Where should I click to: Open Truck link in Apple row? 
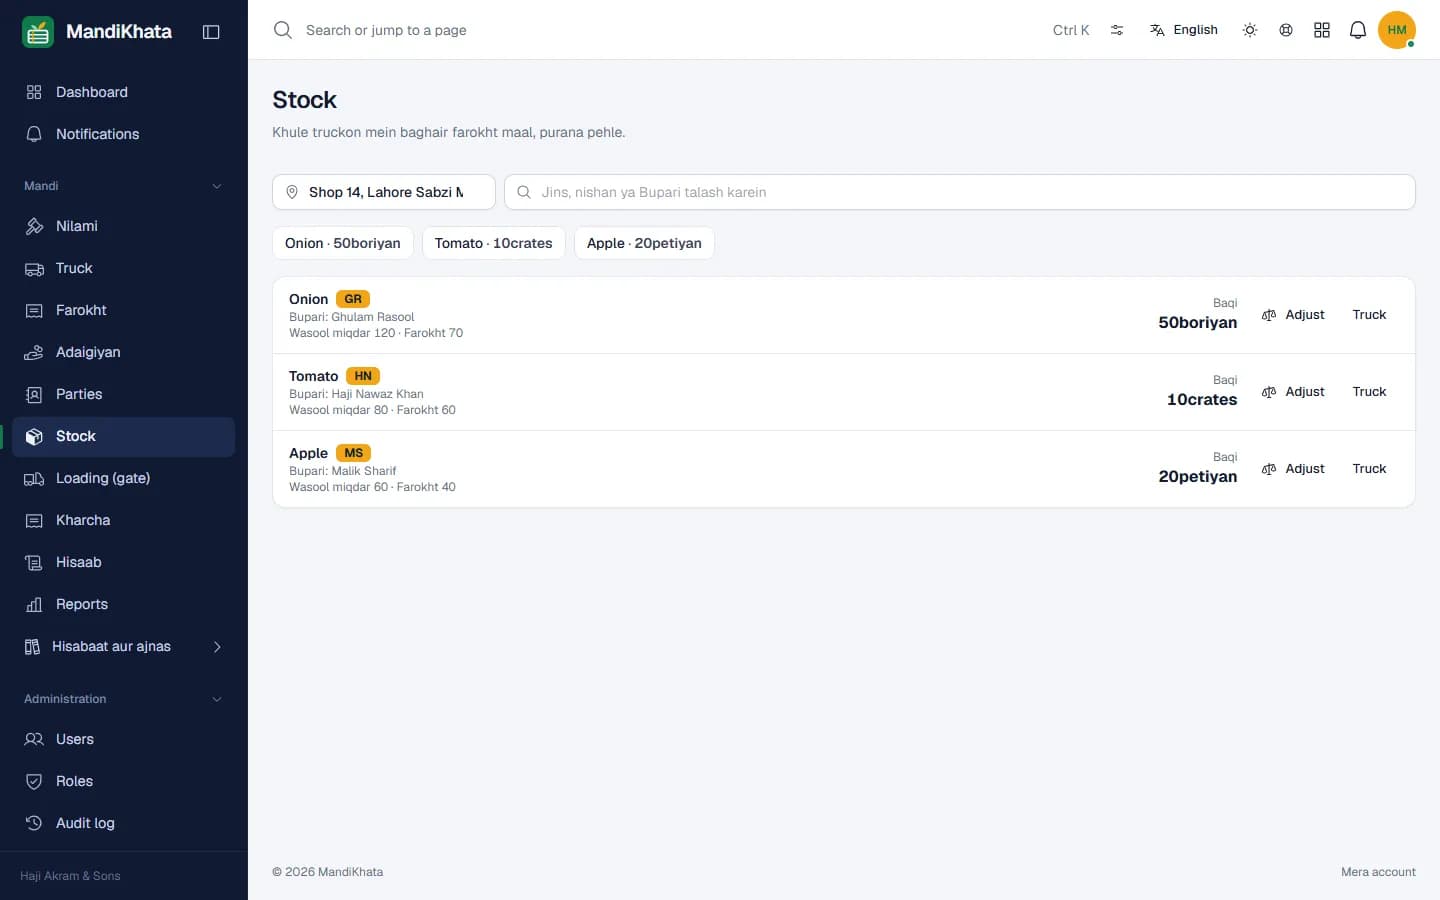(x=1369, y=469)
